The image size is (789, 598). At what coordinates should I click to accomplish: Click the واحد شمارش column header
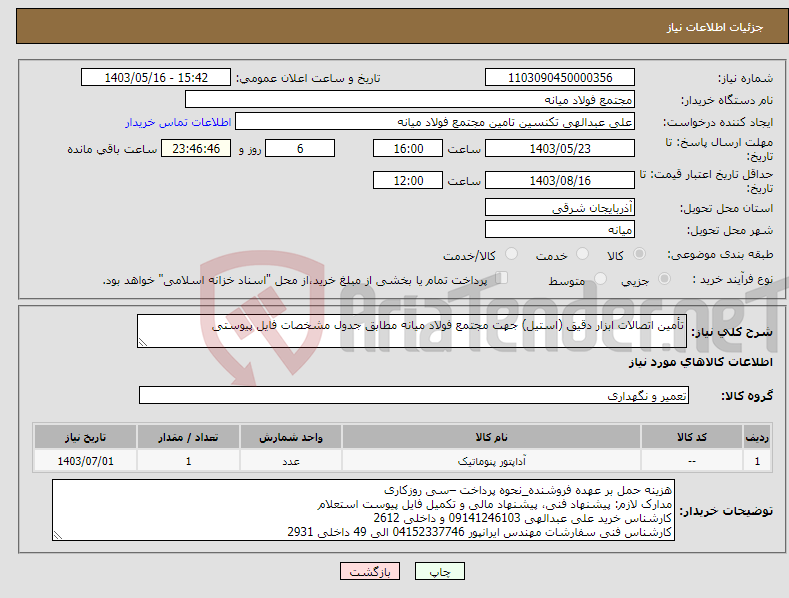291,437
